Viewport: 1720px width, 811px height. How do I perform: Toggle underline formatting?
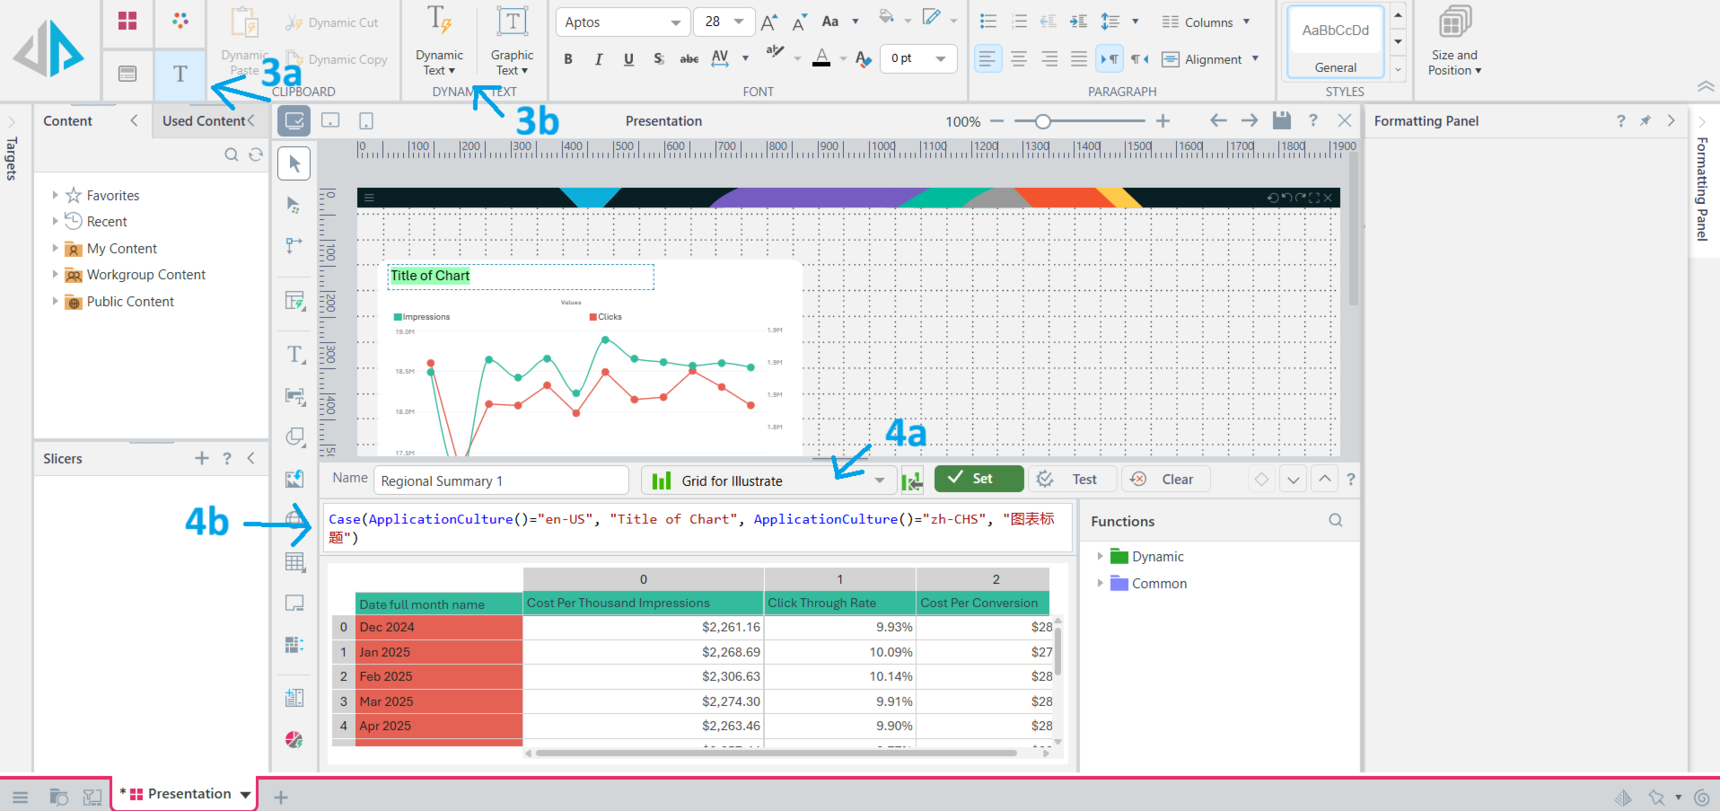click(628, 59)
